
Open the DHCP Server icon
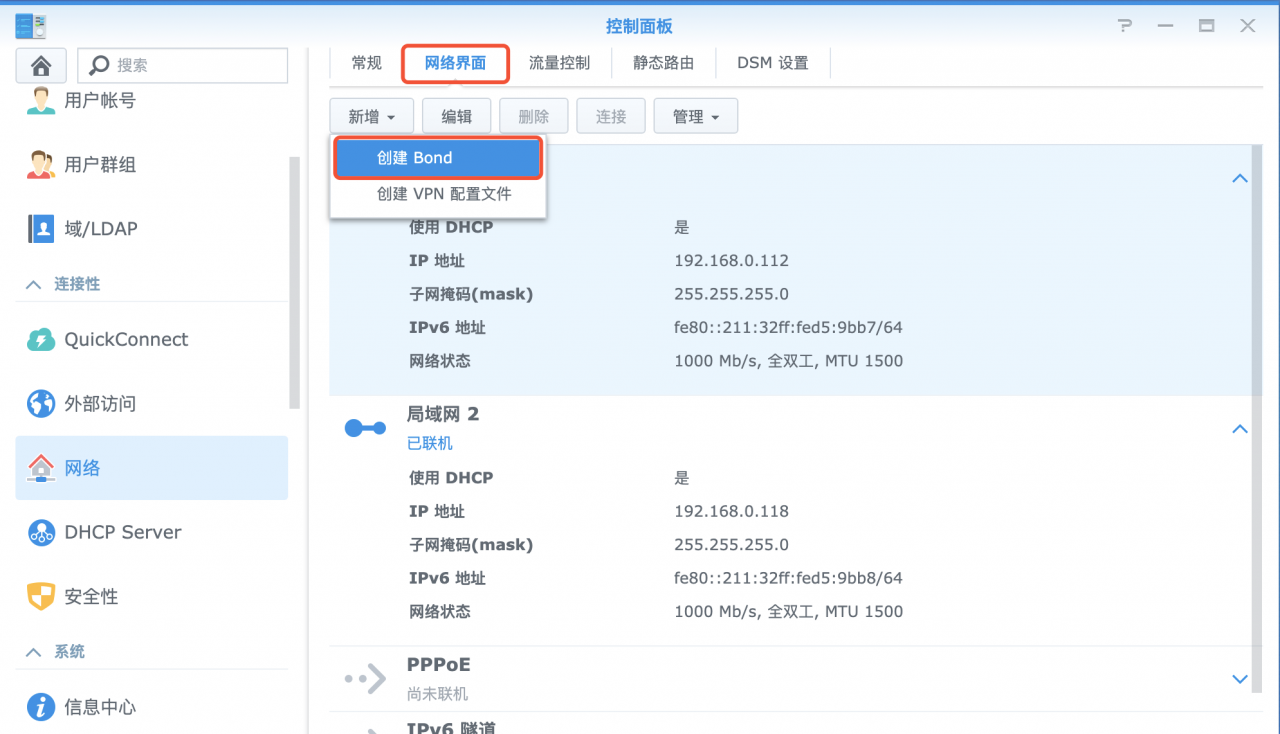coord(41,532)
